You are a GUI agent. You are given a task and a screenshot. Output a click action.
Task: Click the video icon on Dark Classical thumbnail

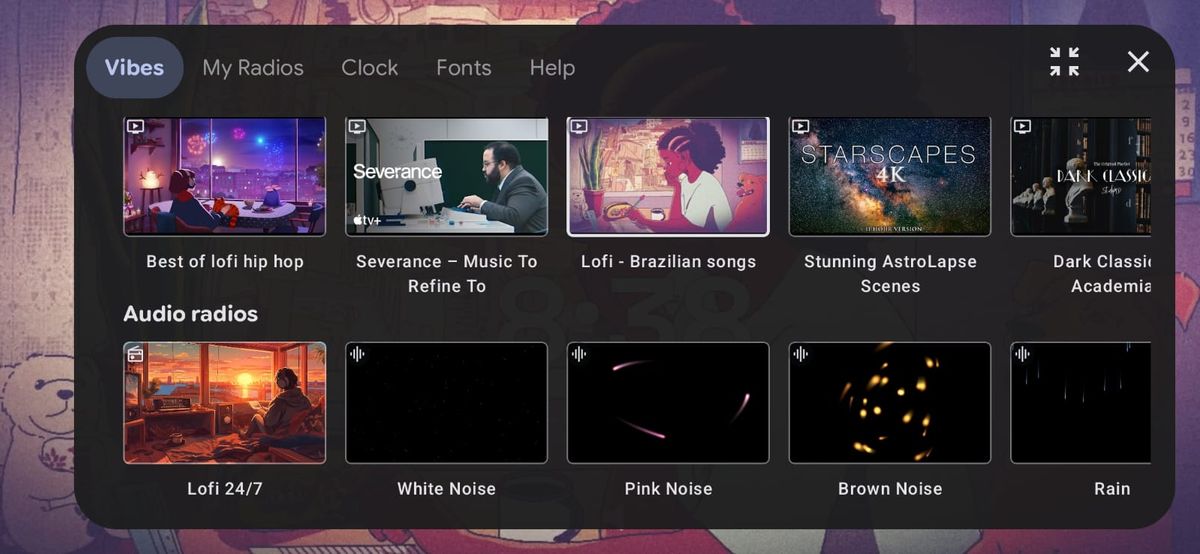click(1022, 127)
